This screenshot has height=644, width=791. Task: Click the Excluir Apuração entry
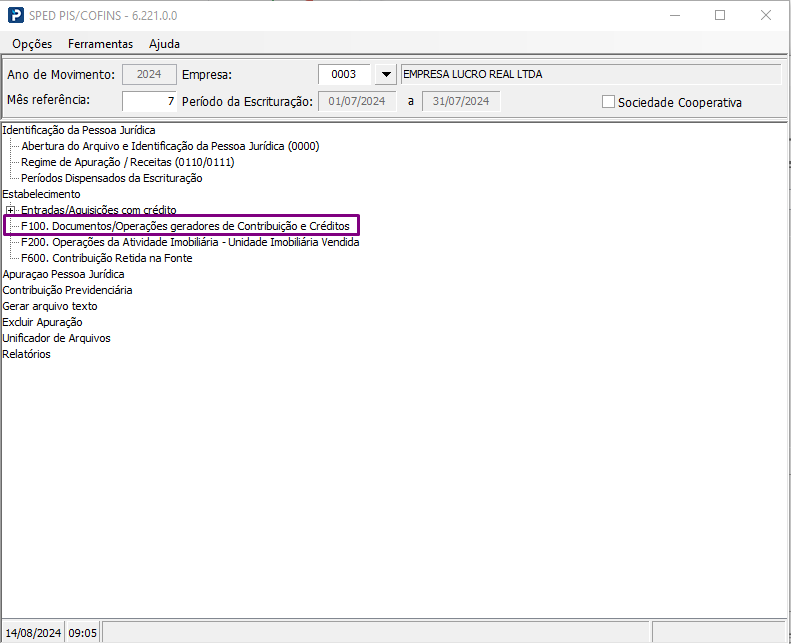(x=42, y=322)
